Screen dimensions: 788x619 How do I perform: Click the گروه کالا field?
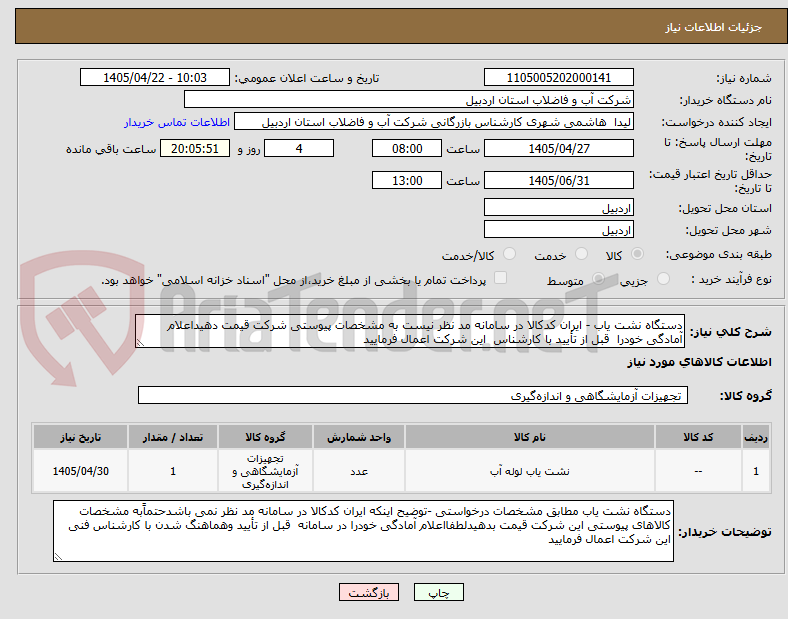point(413,395)
